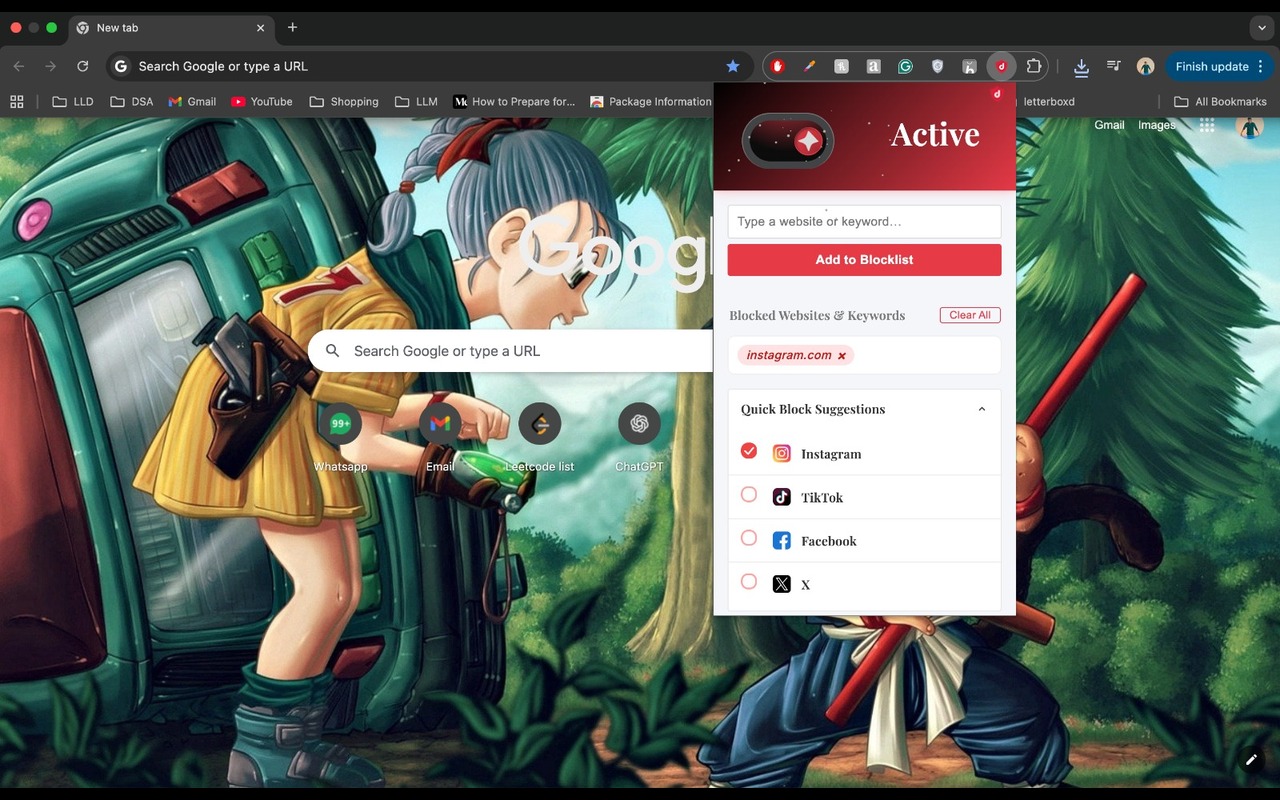1280x800 pixels.
Task: Open All Bookmarks folder
Action: 1220,101
